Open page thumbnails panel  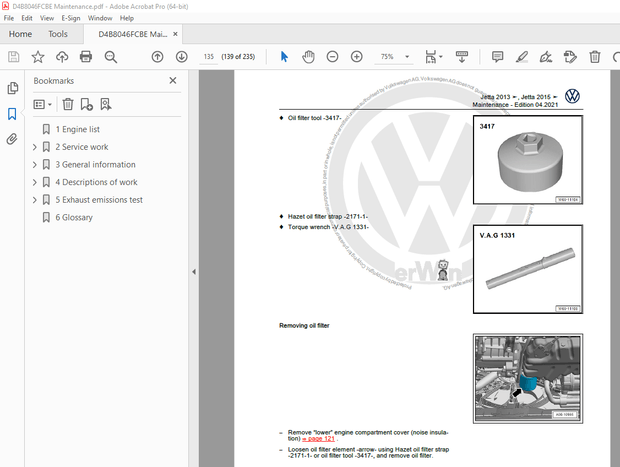12,88
